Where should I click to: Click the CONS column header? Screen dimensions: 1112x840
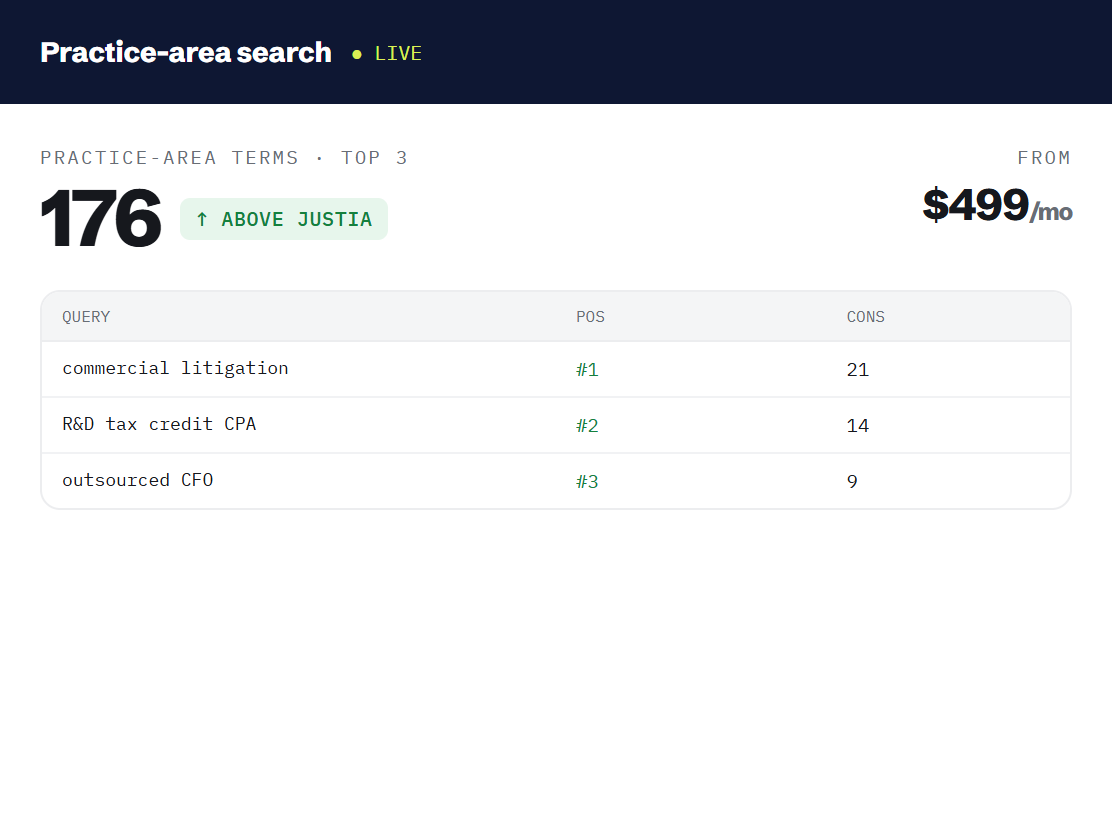tap(865, 317)
